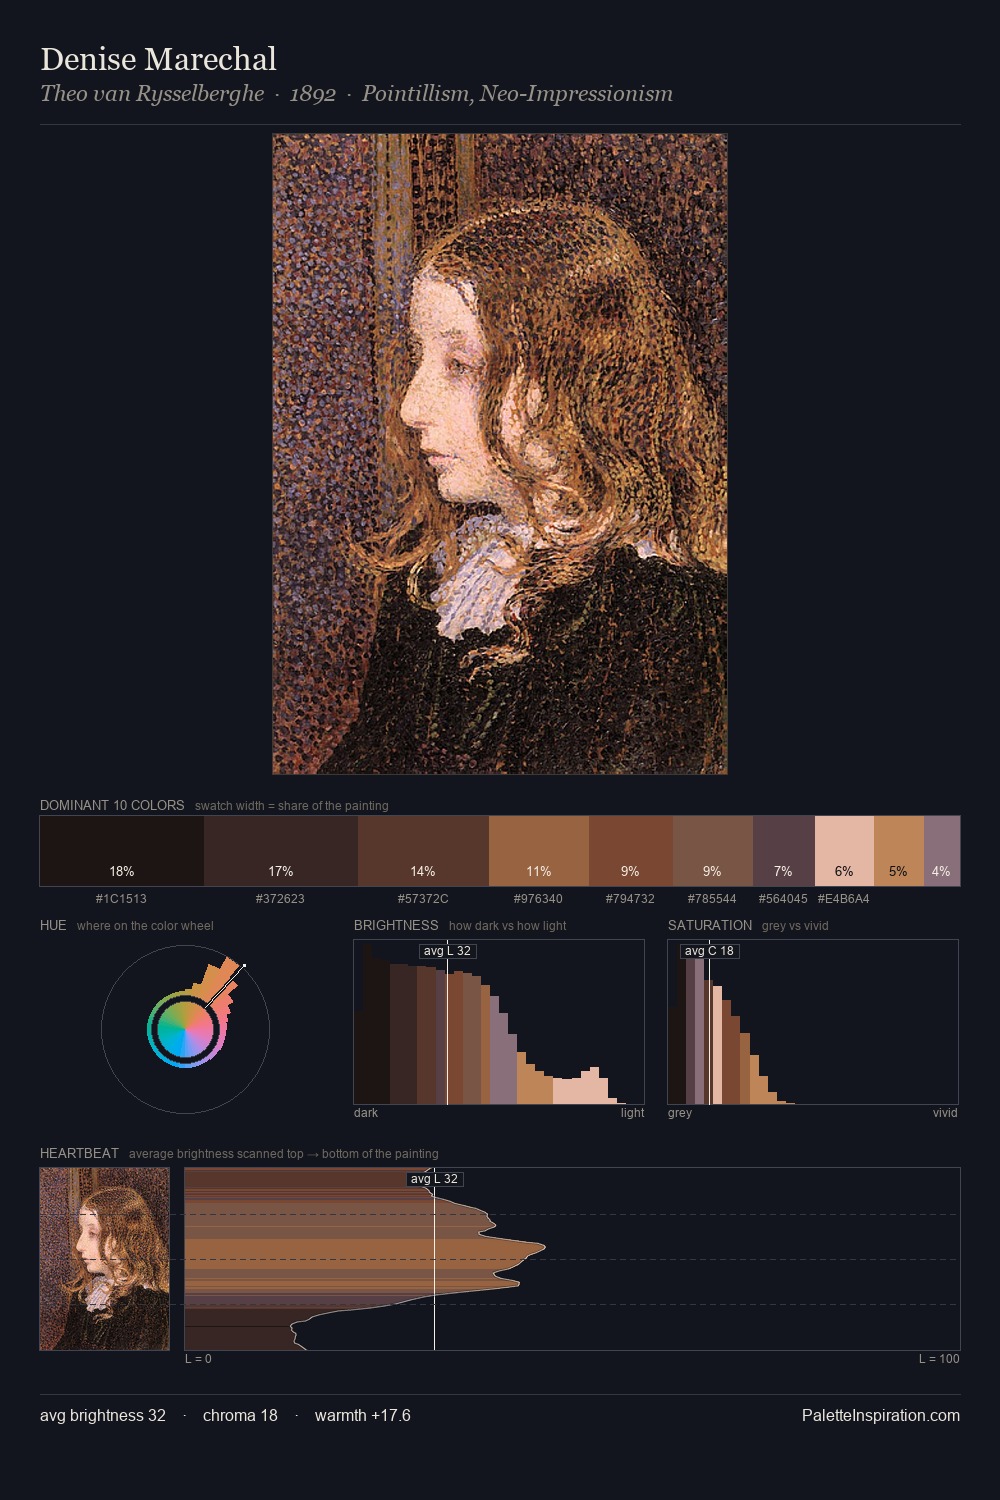Select the first 9% swatch #794732
Screen dimensions: 1000x1500
point(631,851)
